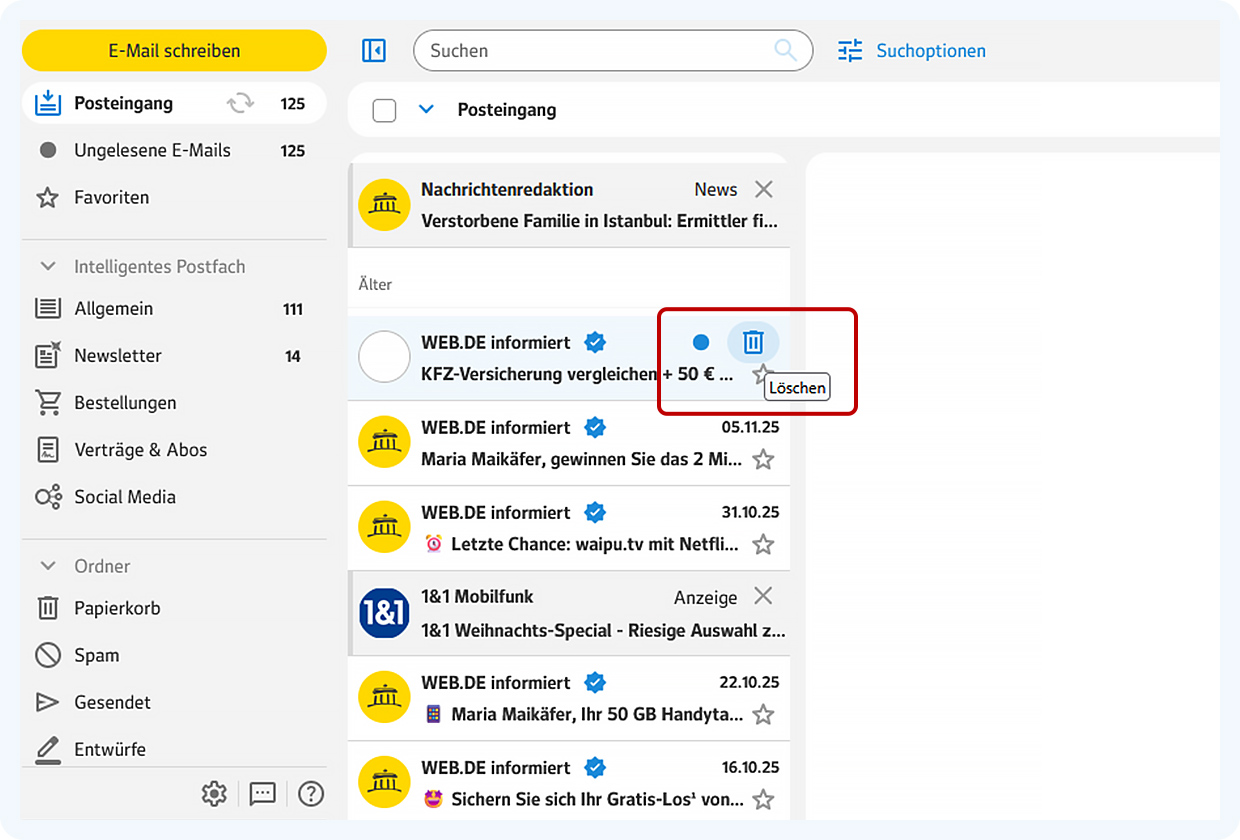This screenshot has height=840, width=1240.
Task: Switch to Ungelesene E-Mails
Action: coord(152,150)
